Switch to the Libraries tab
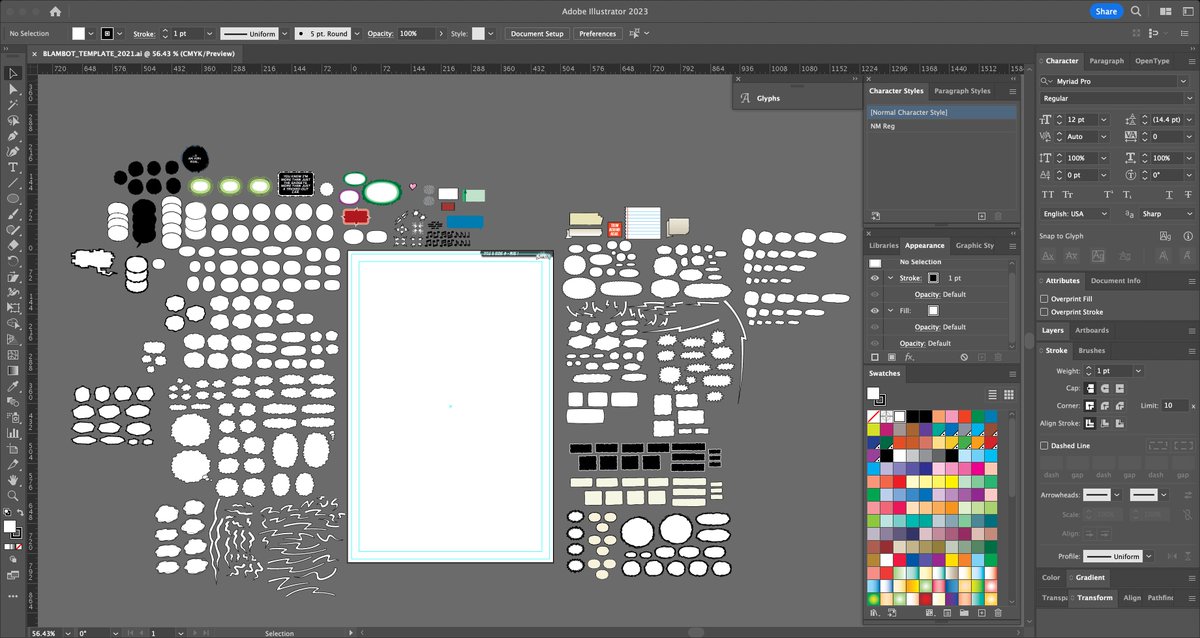1200x638 pixels. (883, 245)
